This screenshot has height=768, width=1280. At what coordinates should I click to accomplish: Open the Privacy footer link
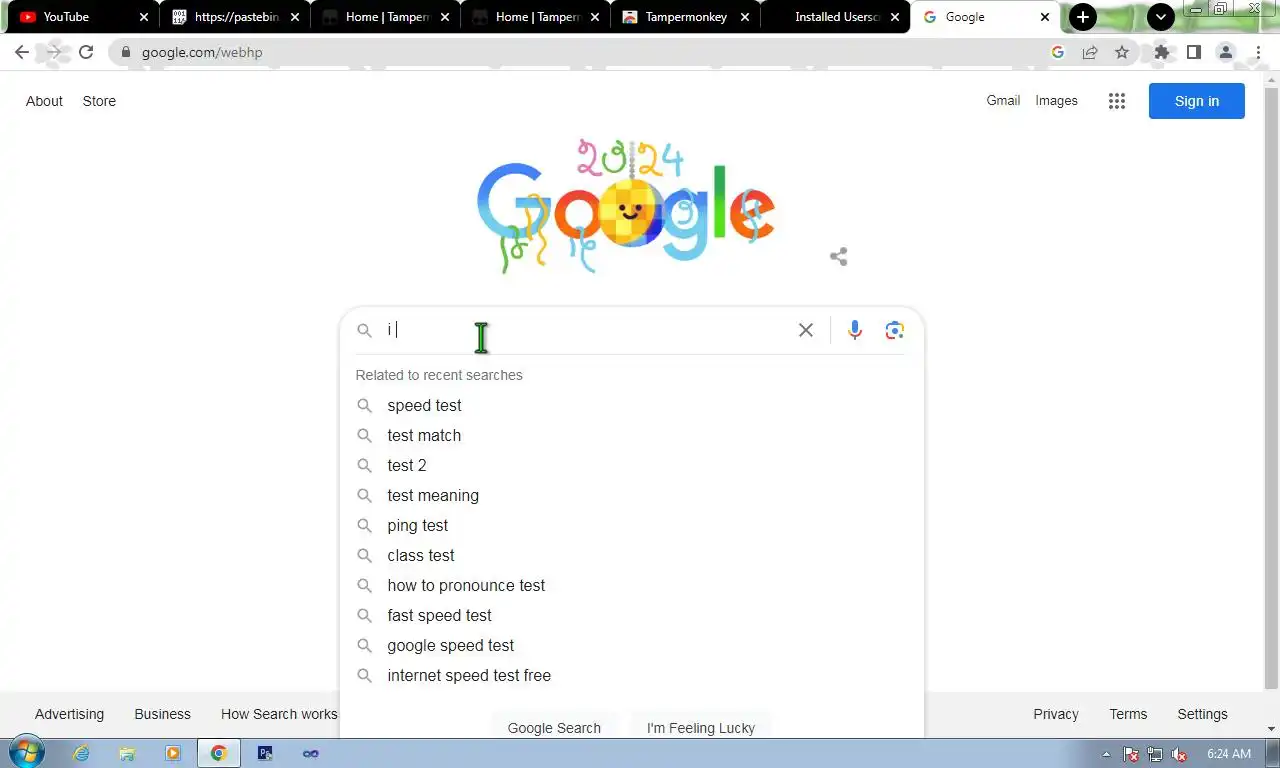point(1056,714)
